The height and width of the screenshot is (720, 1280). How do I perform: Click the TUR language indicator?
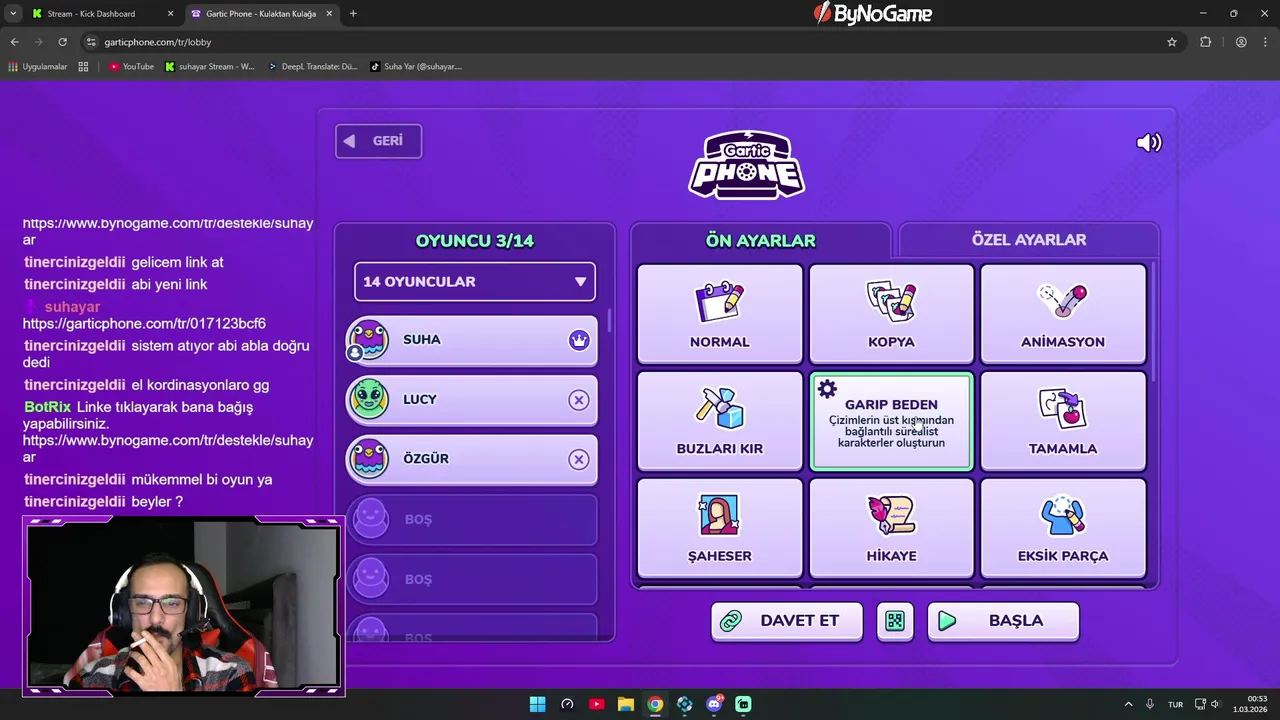click(1176, 704)
